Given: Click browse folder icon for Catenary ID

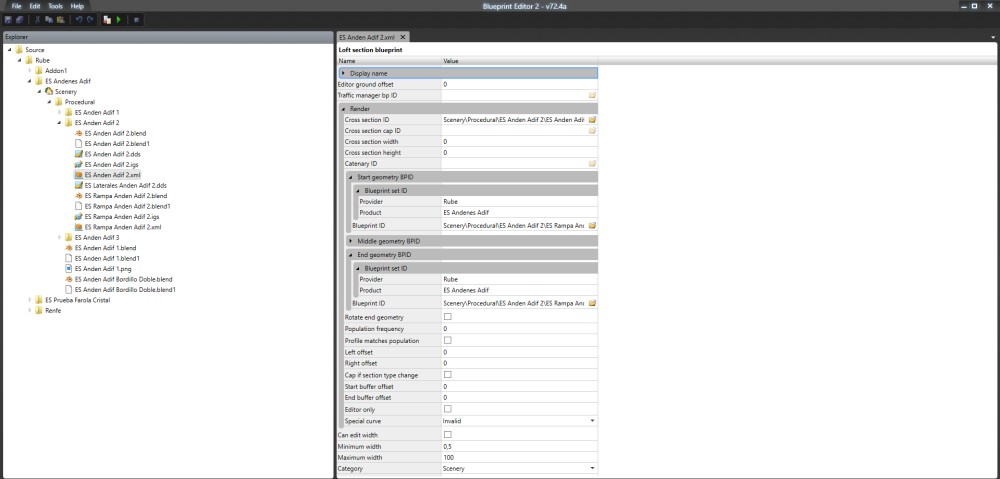Looking at the screenshot, I should click(592, 163).
